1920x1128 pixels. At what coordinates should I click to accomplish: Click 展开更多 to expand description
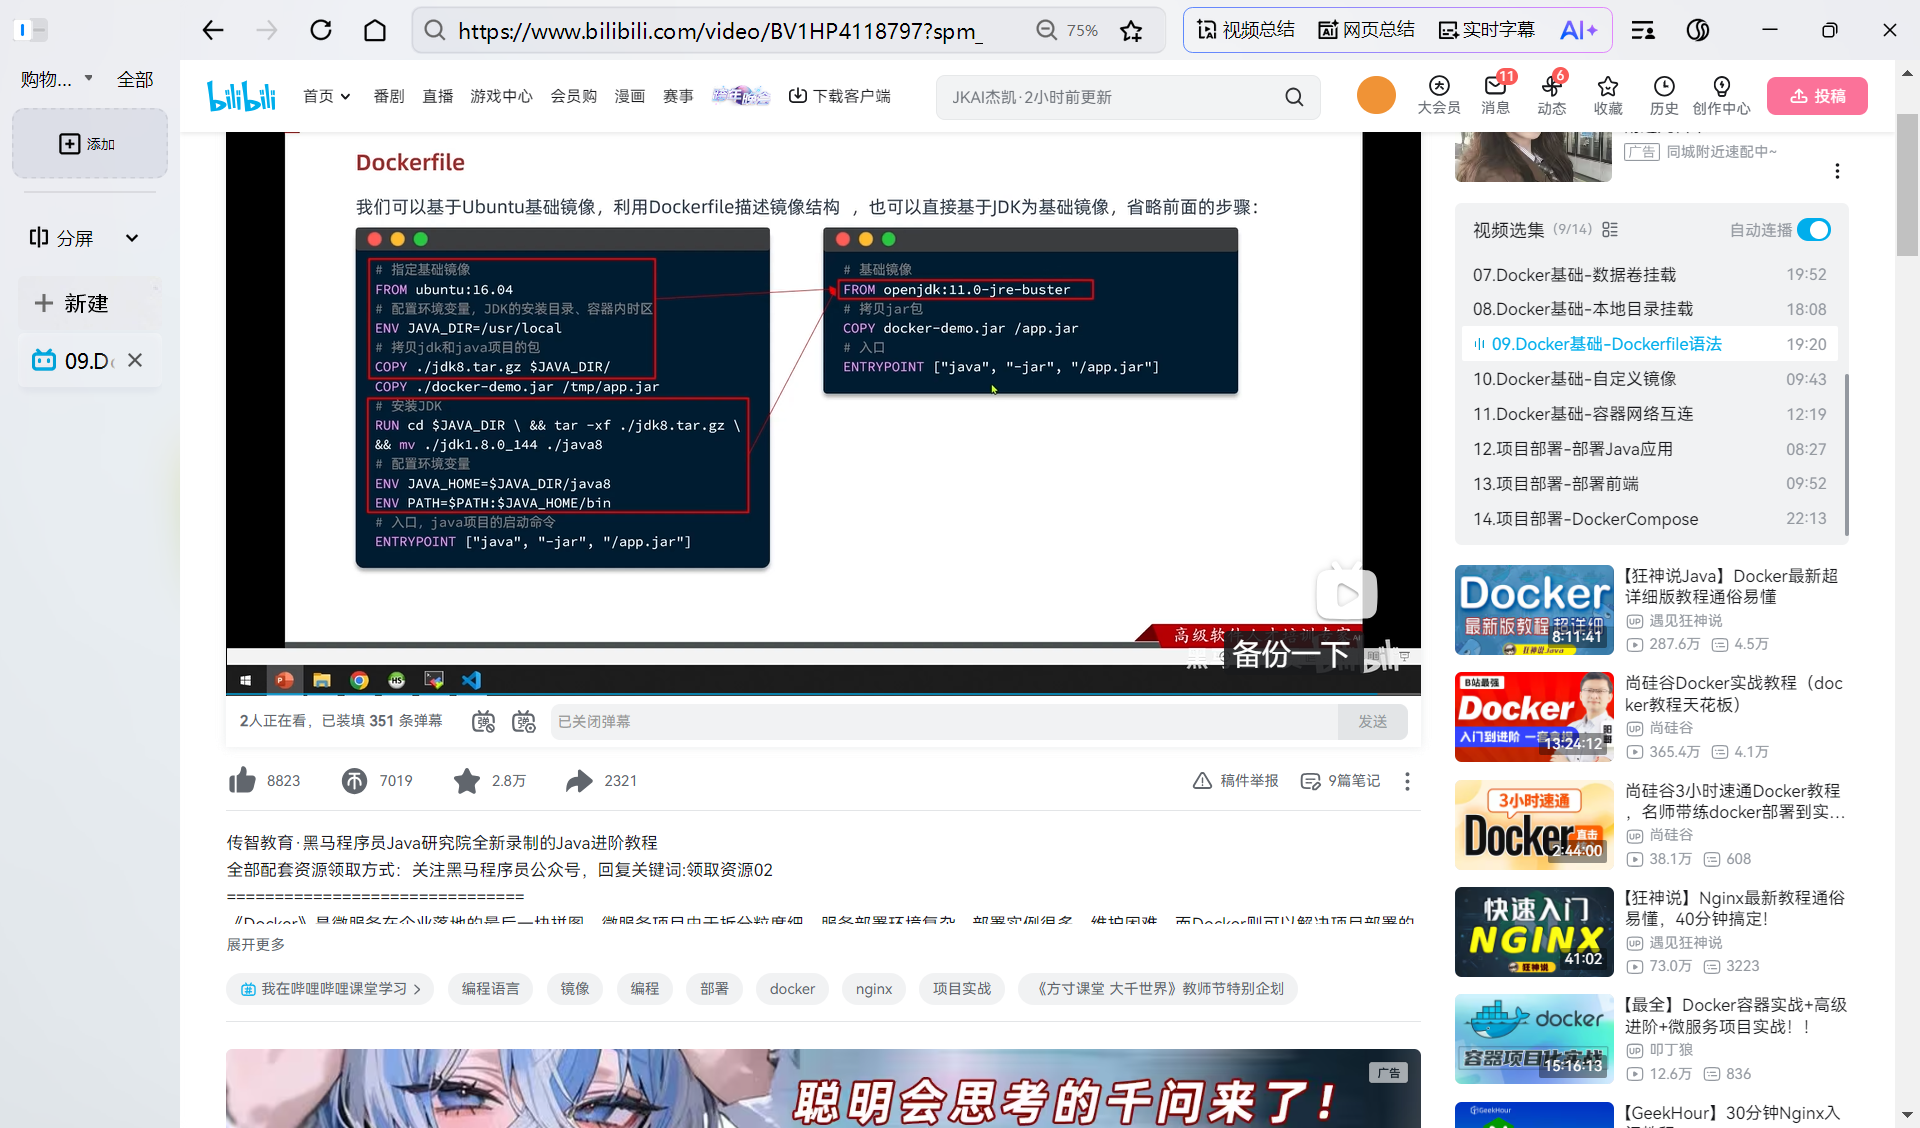click(256, 944)
